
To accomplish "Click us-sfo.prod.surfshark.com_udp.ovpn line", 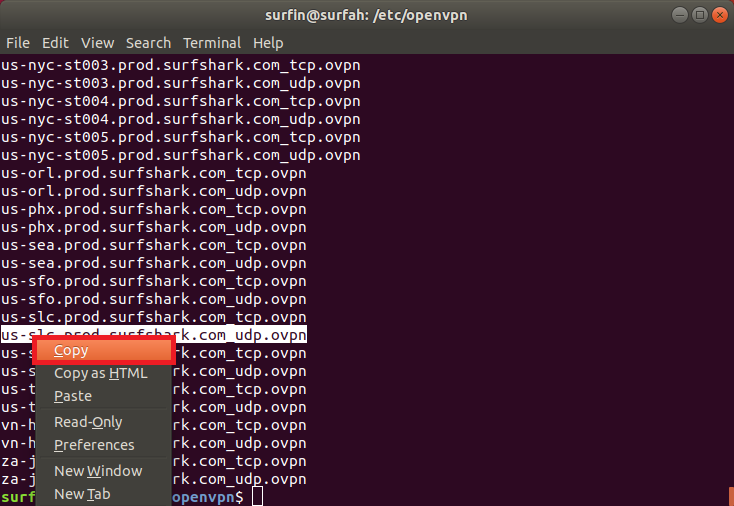I will click(154, 300).
